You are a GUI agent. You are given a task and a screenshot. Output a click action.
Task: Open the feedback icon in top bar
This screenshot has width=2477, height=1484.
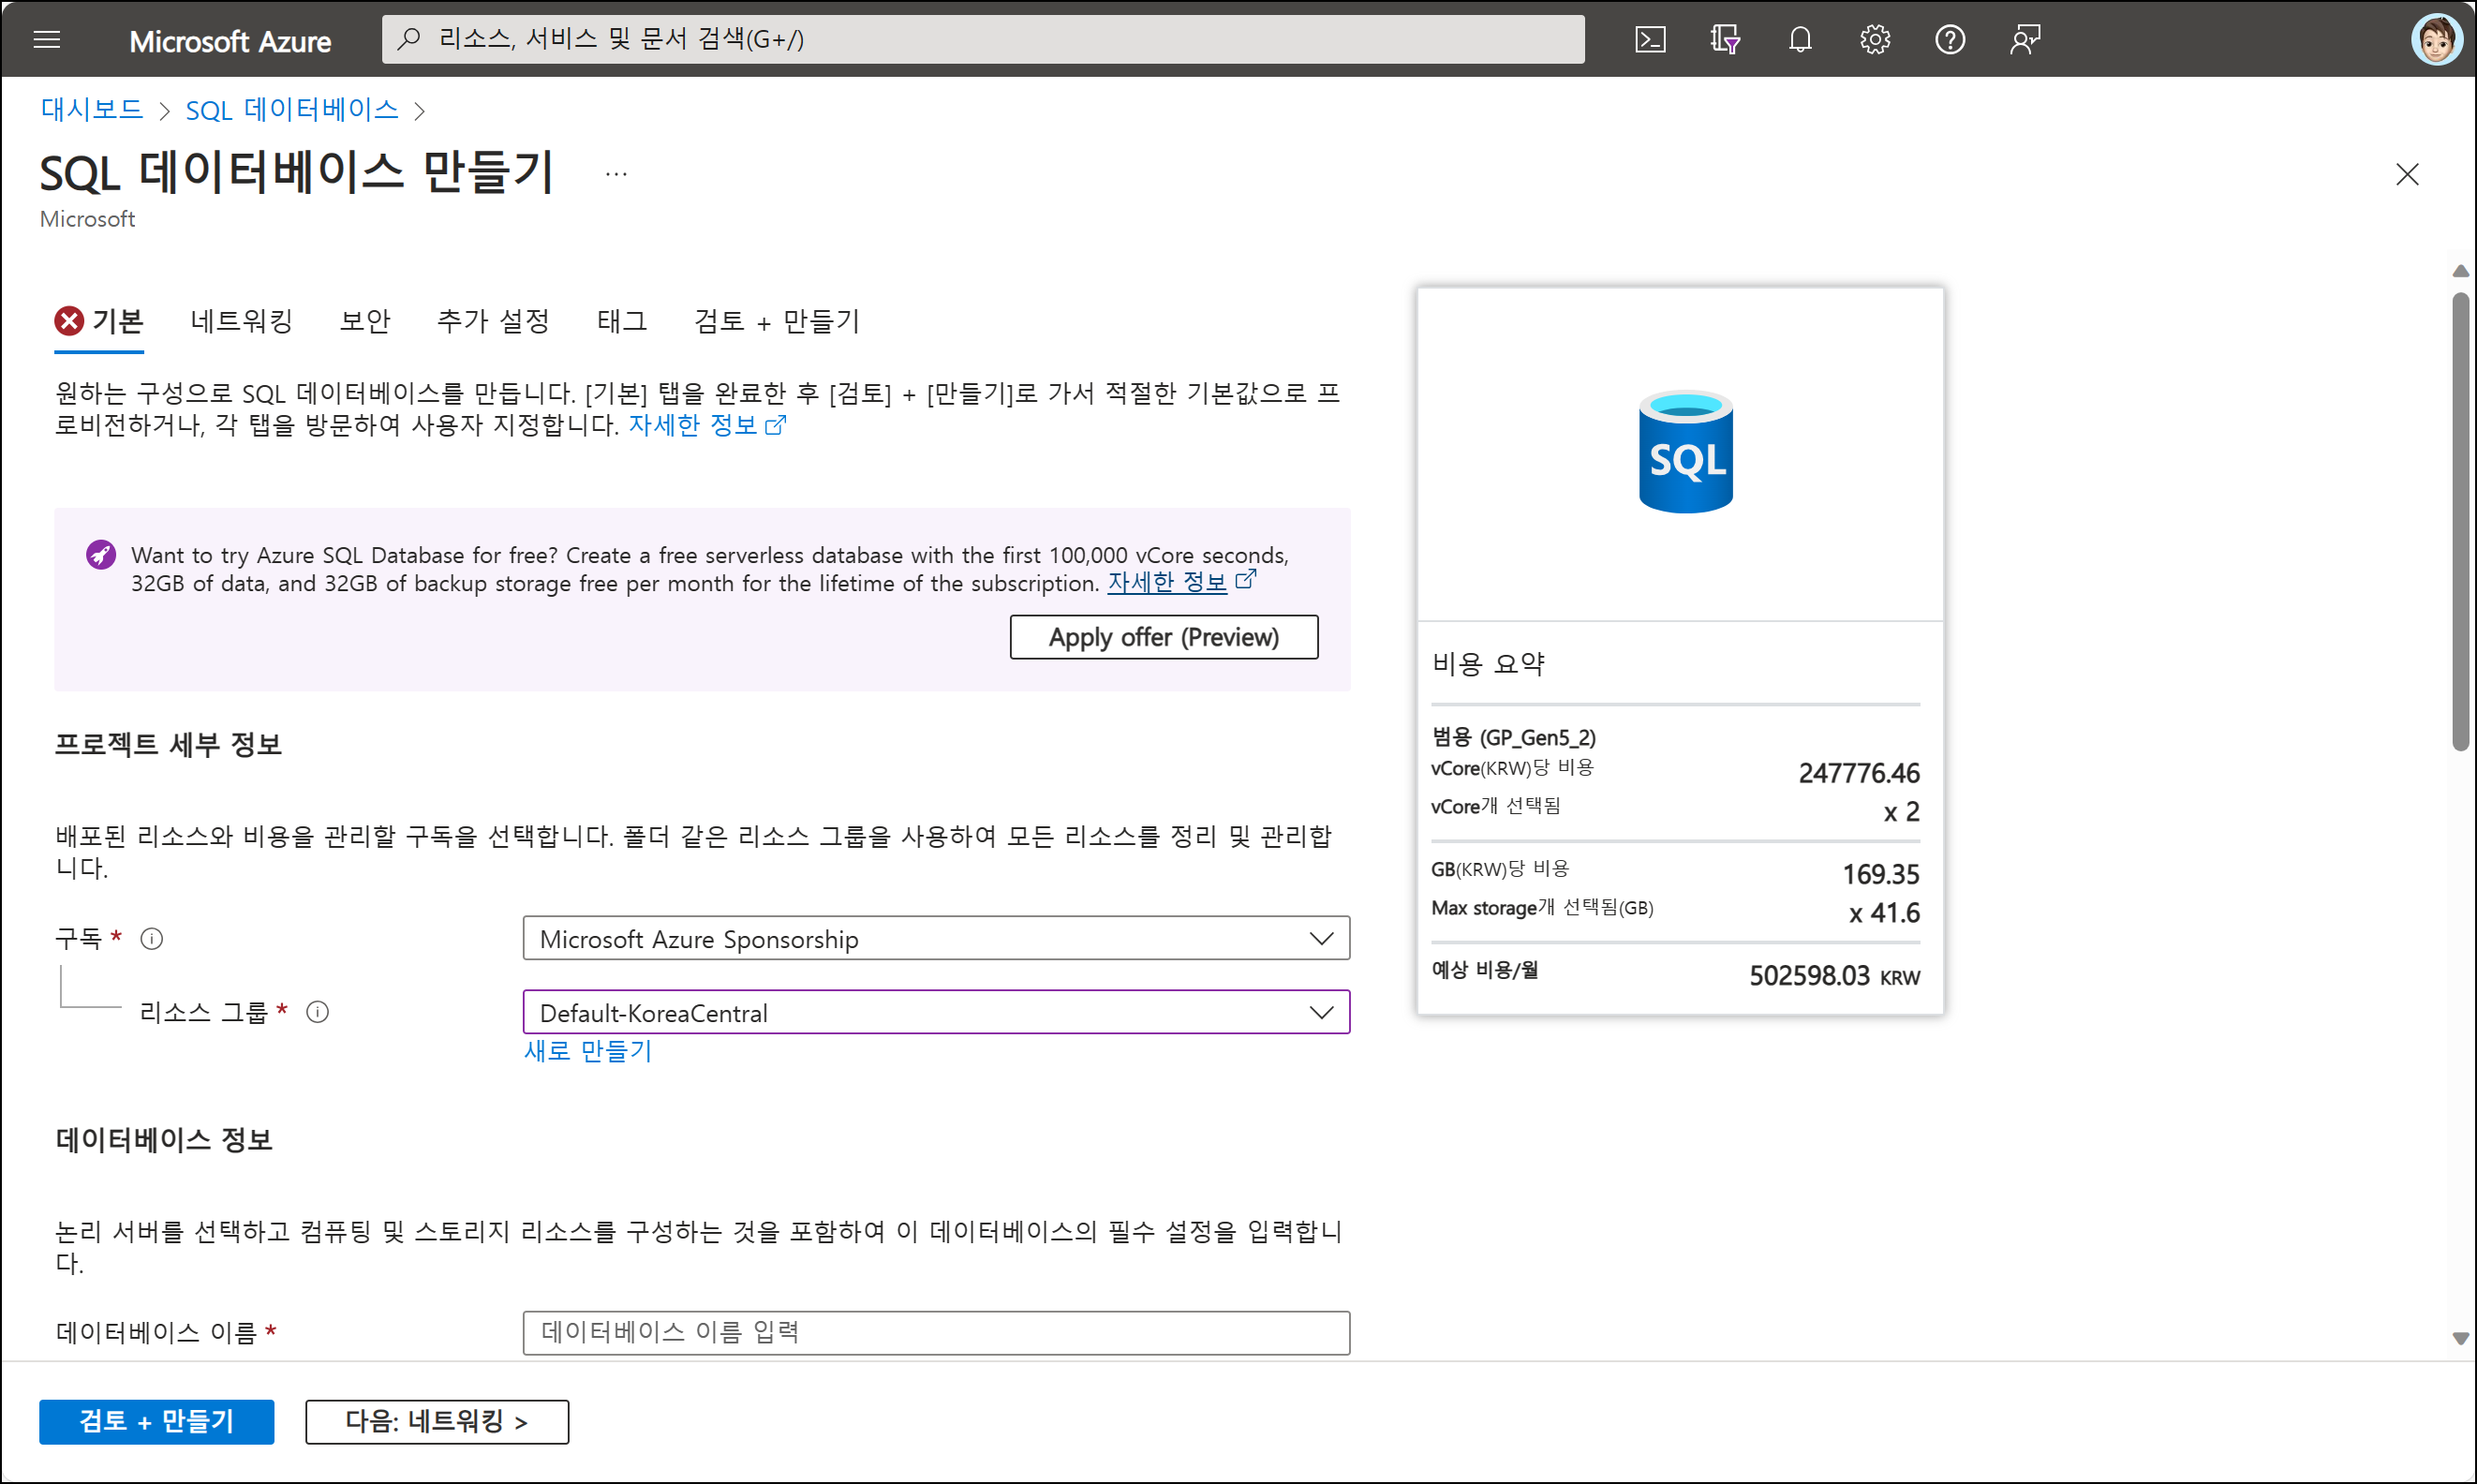click(x=2025, y=40)
